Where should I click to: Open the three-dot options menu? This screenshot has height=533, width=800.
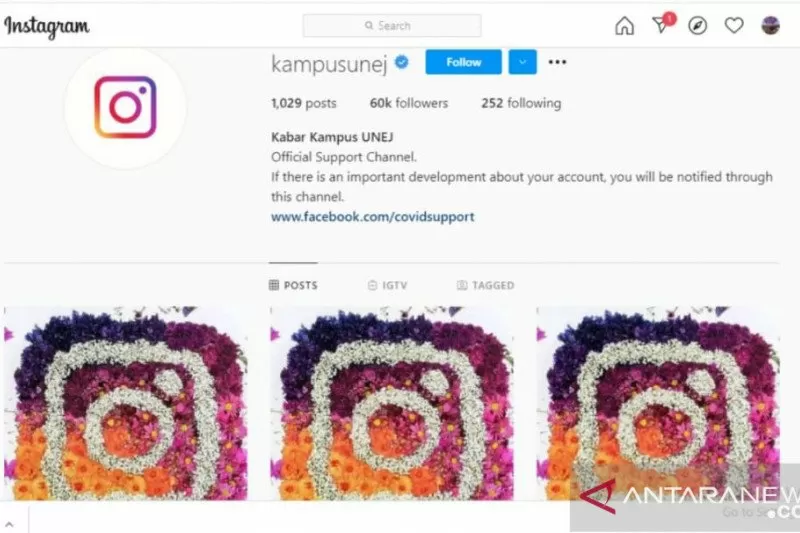[x=557, y=62]
